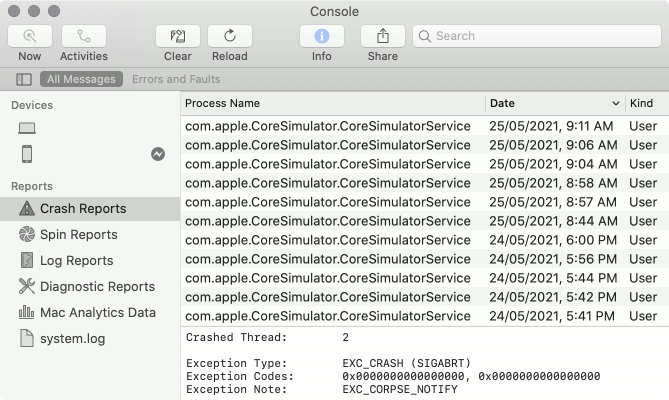Select the crash report from 9:06 AM
Screen dimensions: 669x400
(x=425, y=145)
